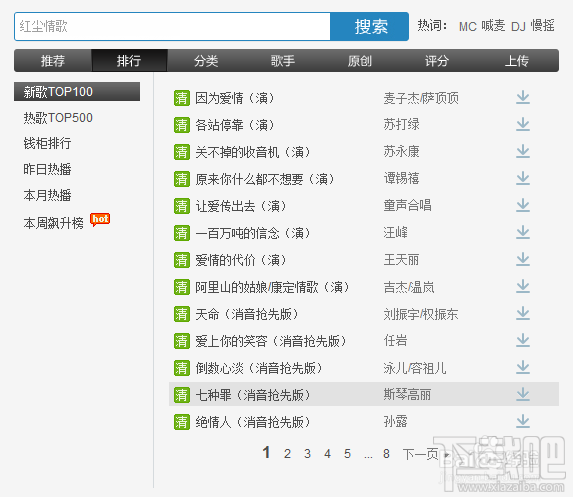Select the DJ hot keyword

(x=518, y=26)
